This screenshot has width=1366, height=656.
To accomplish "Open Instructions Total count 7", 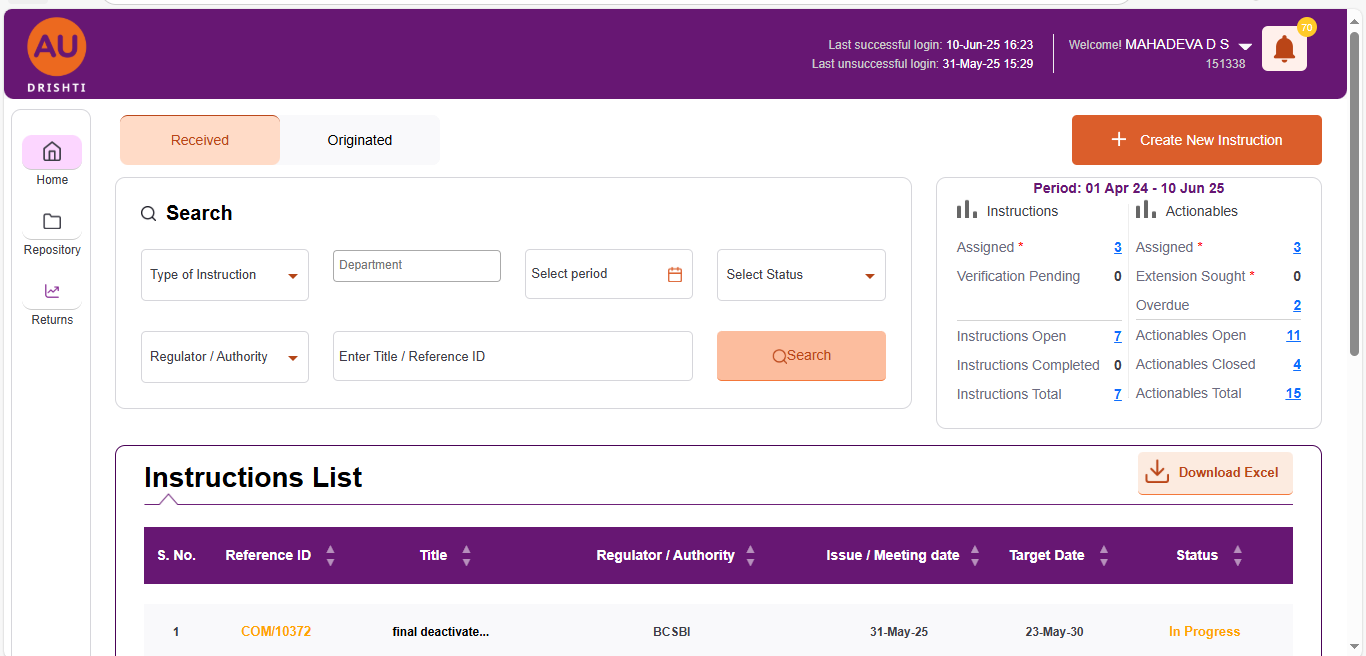I will 1118,394.
